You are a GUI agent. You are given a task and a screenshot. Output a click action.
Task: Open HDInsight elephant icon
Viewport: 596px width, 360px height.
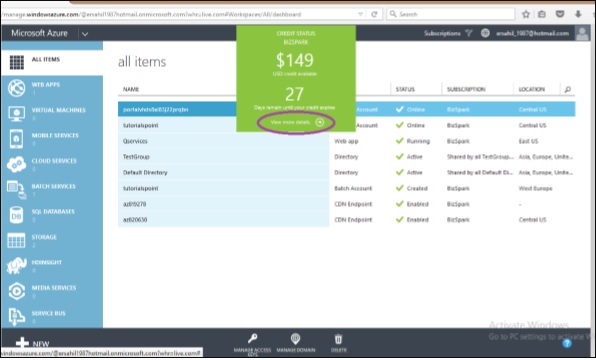[16, 266]
